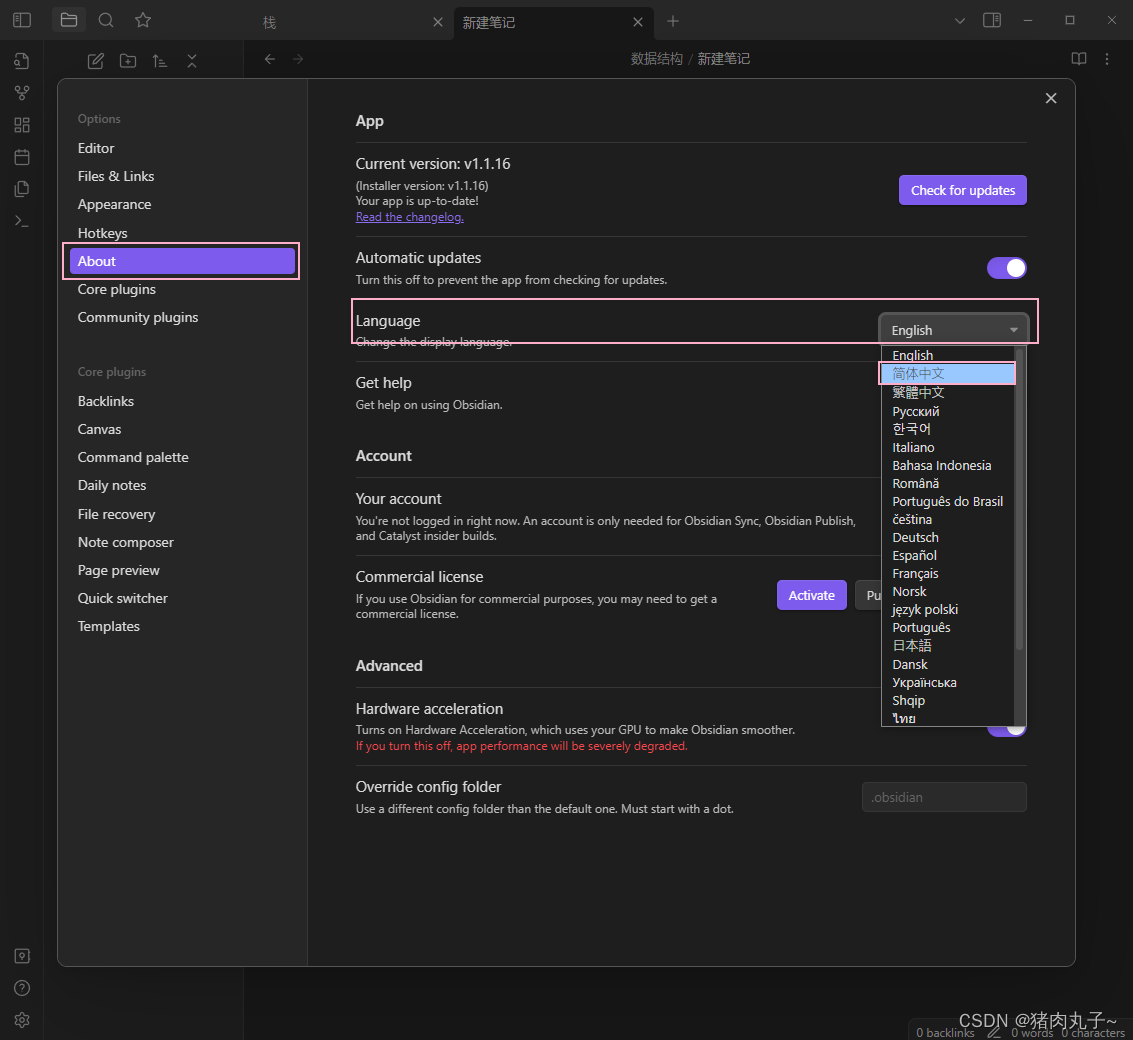This screenshot has width=1133, height=1040.
Task: Open the file explorer folder icon
Action: [69, 20]
